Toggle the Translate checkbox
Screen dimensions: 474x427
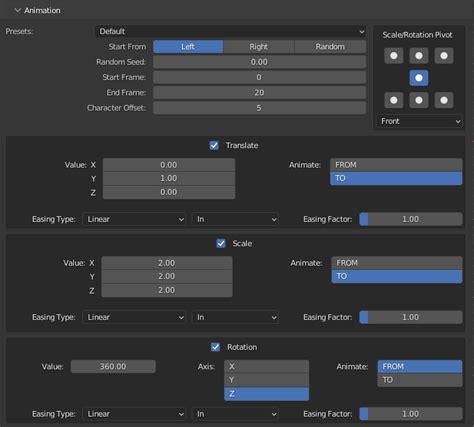[x=214, y=145]
